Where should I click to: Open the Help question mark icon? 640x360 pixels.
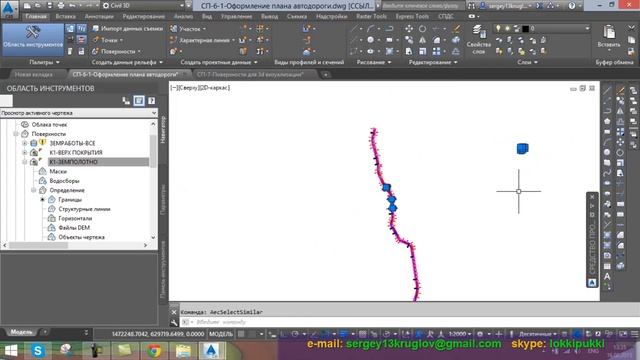click(x=572, y=6)
